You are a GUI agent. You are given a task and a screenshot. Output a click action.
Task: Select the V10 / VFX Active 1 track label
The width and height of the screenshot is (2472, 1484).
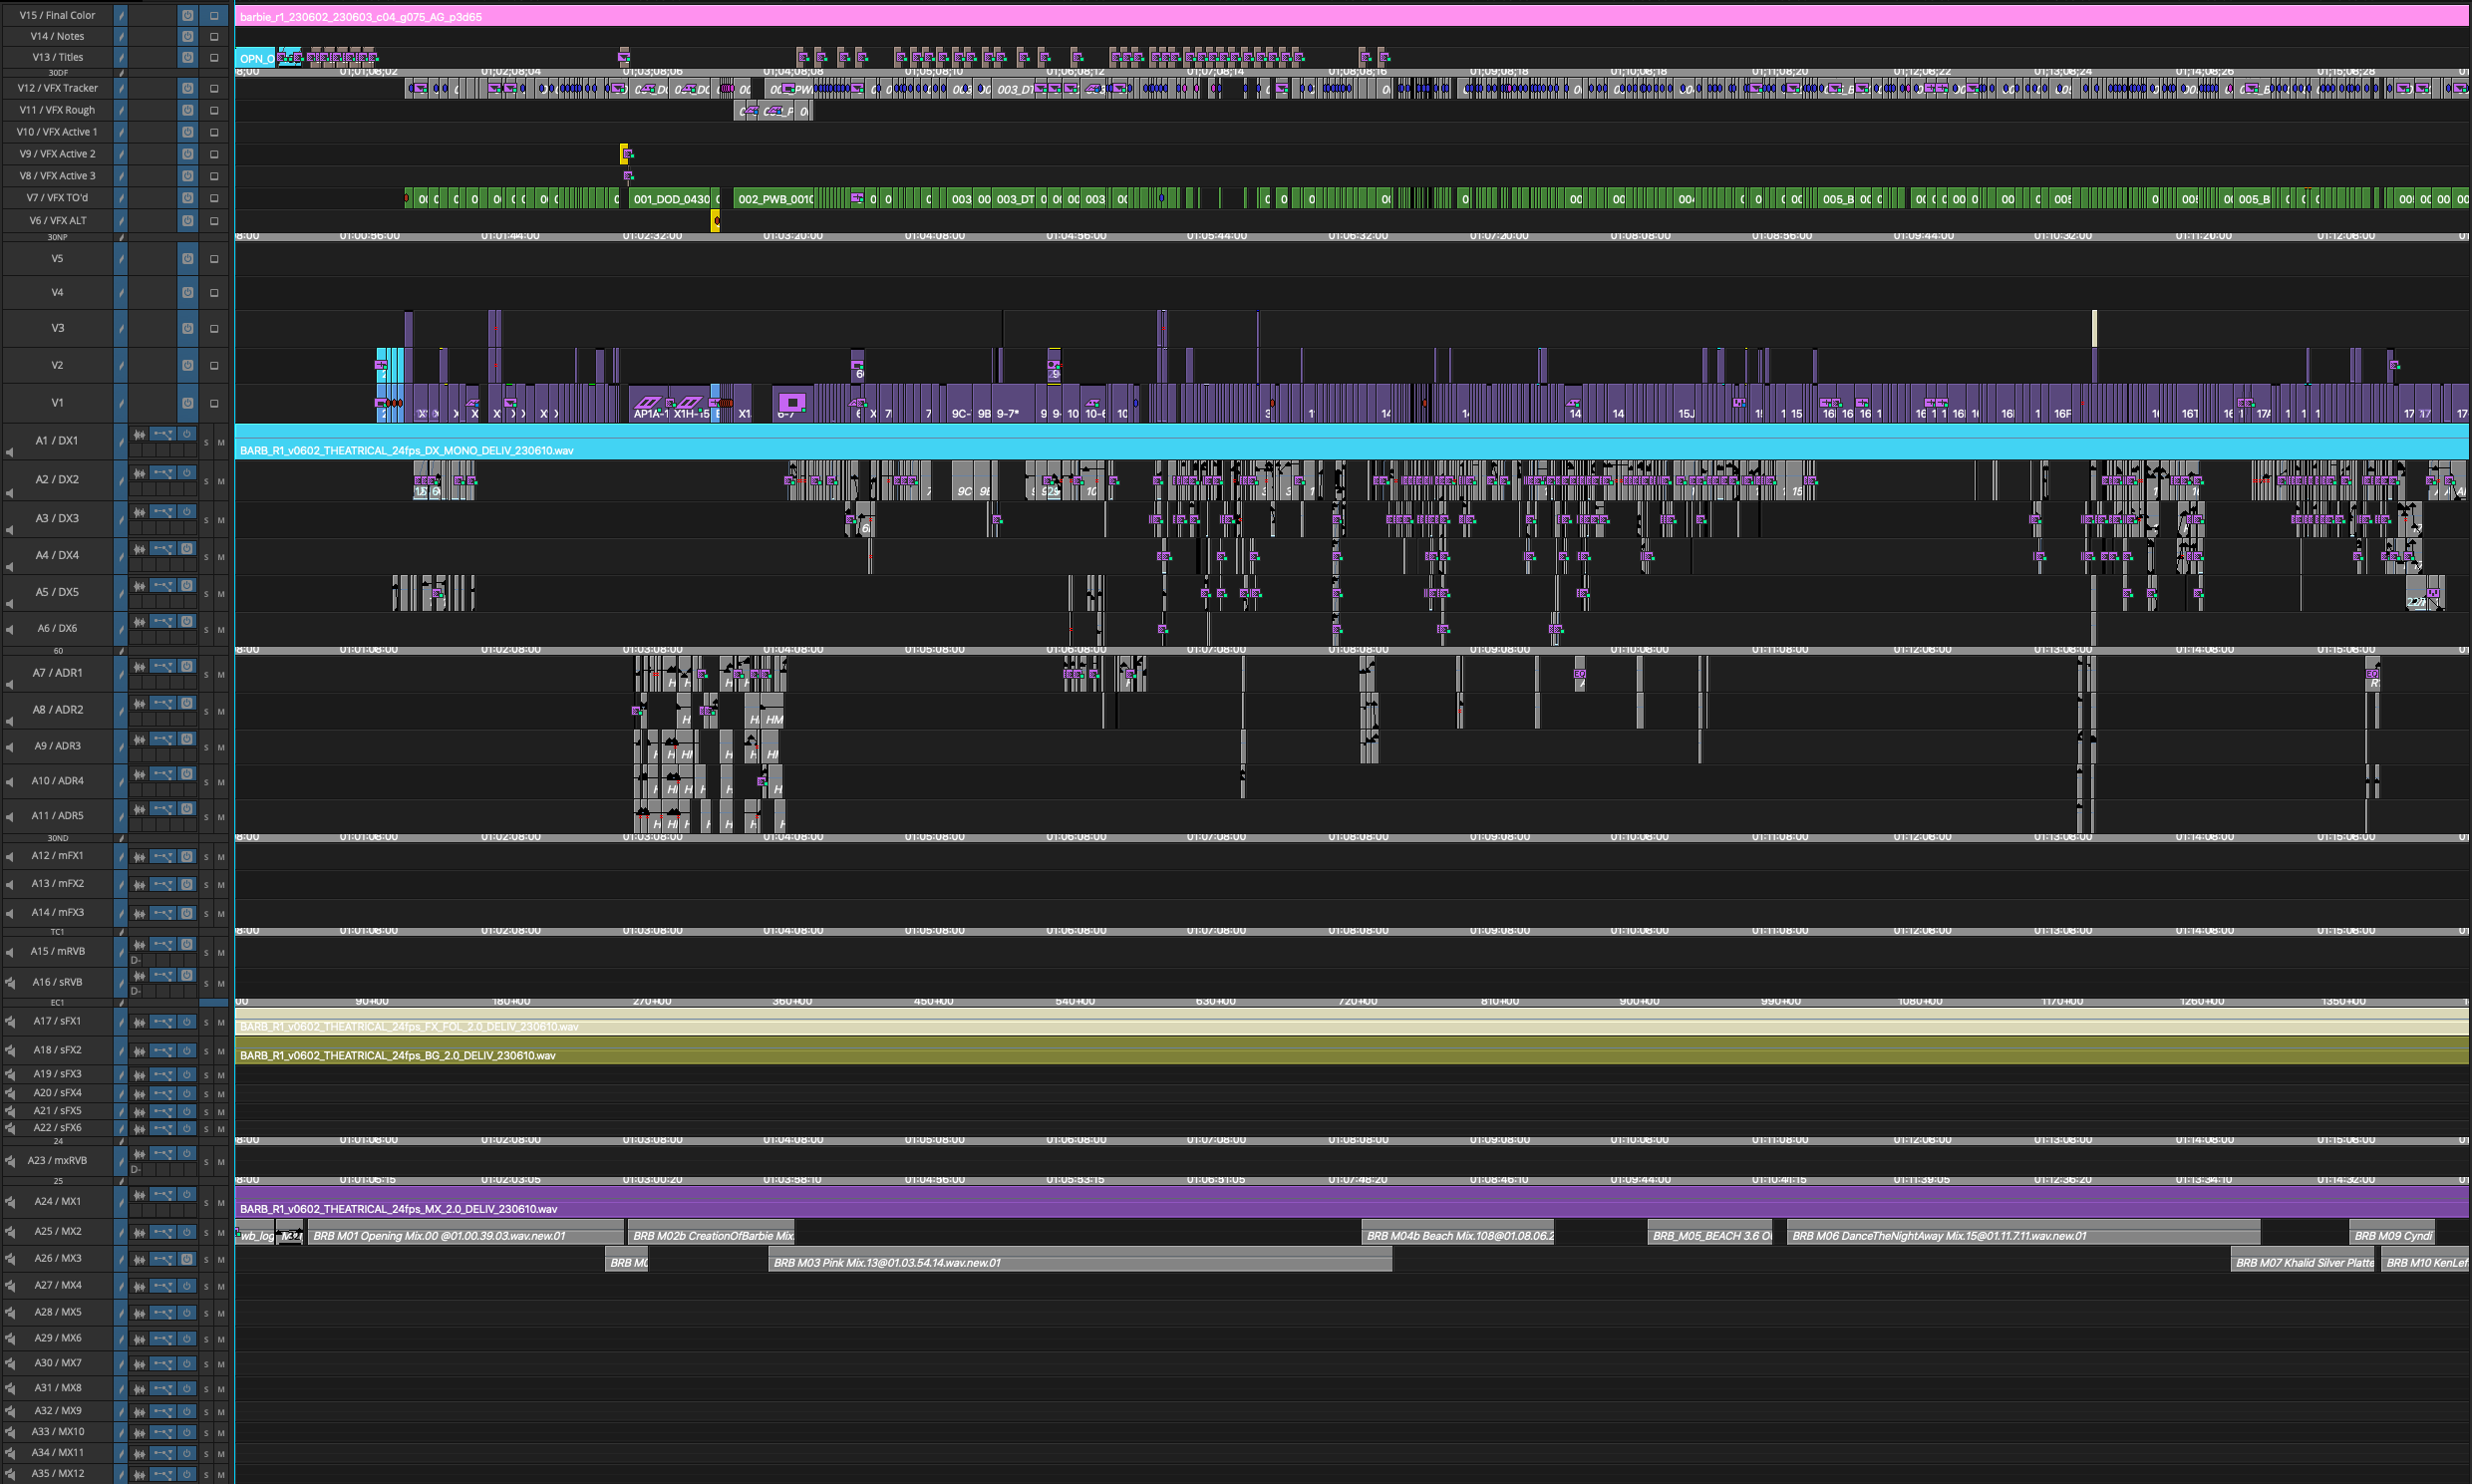(x=57, y=132)
